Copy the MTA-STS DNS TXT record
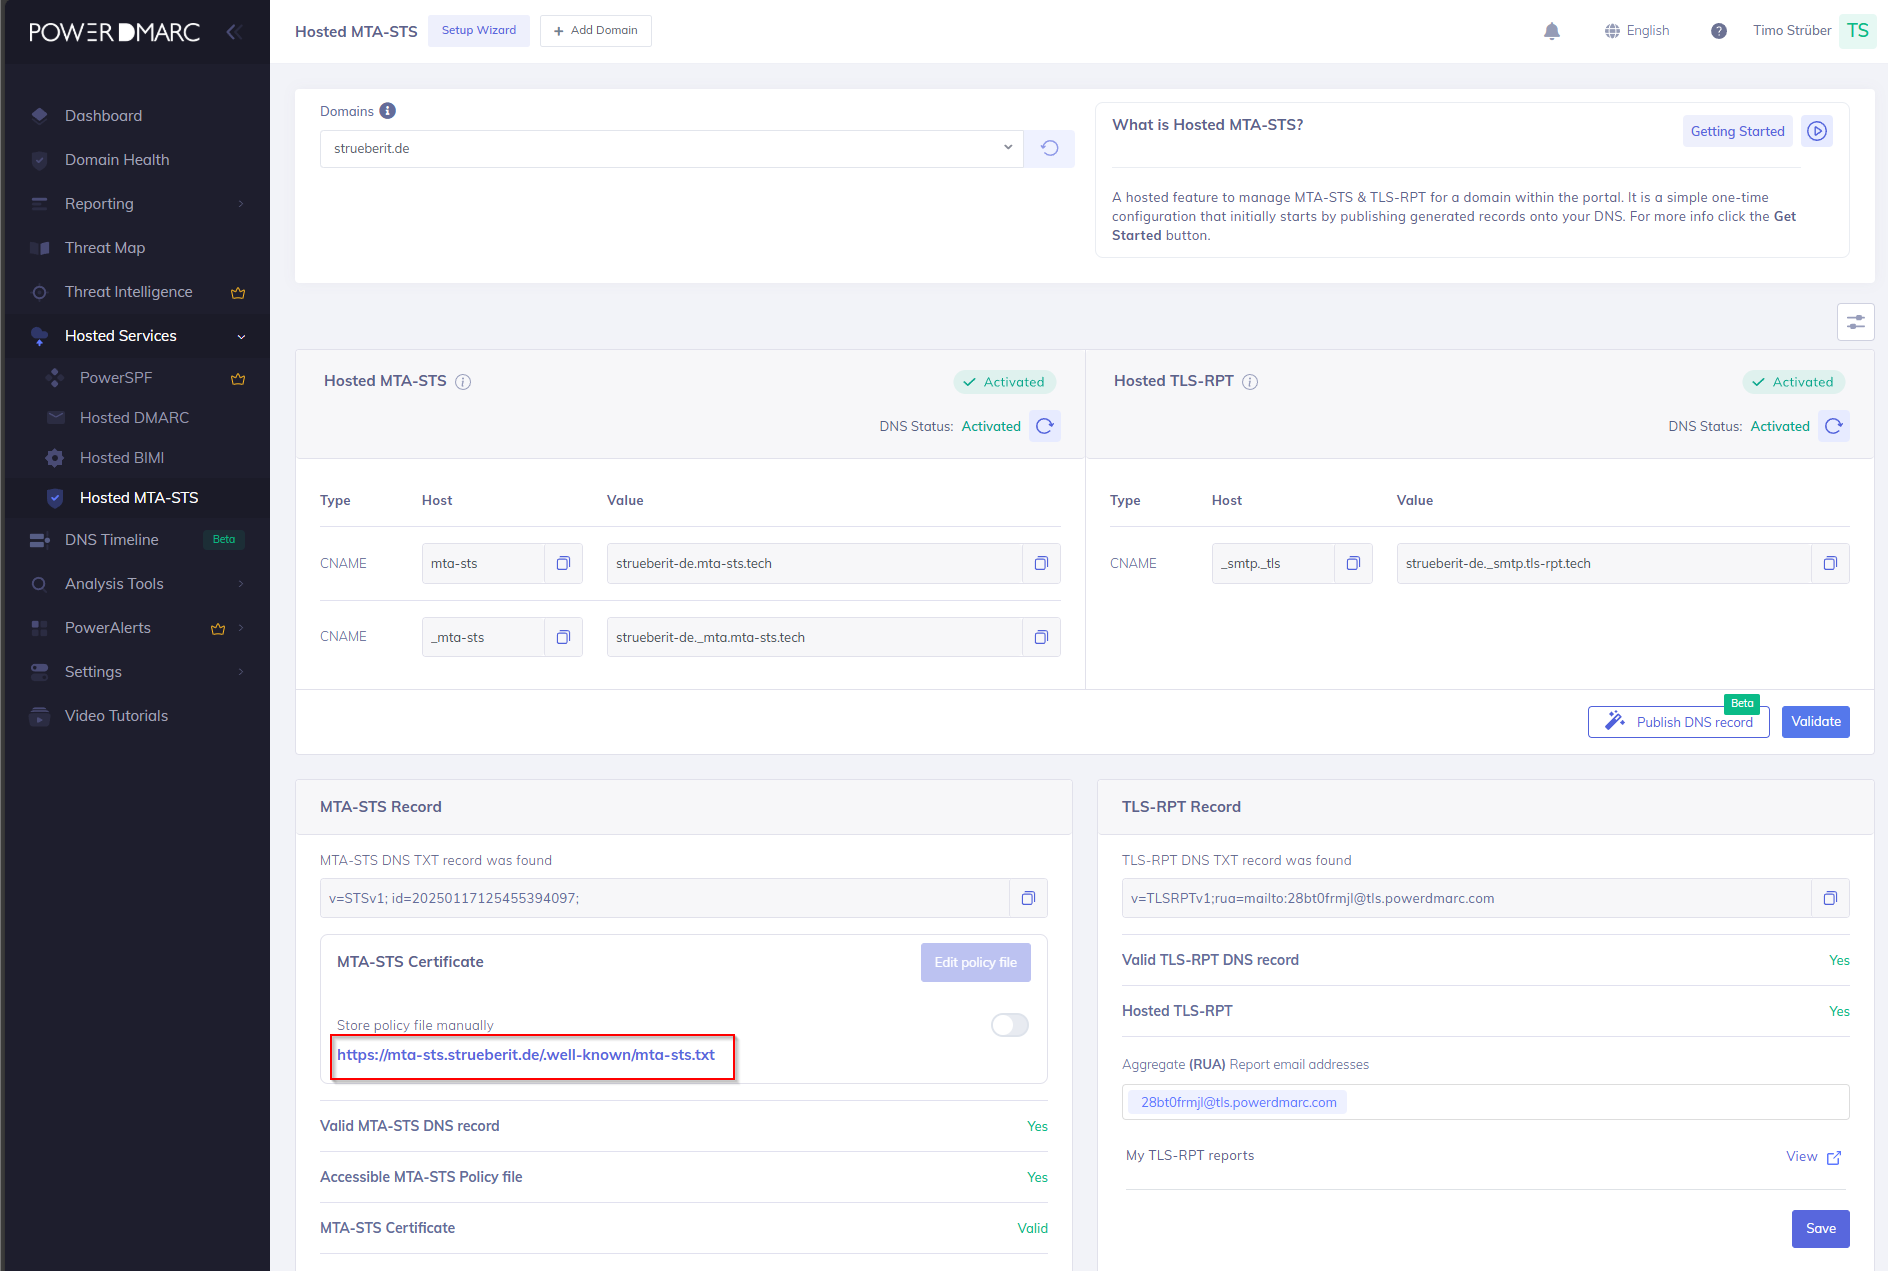 (x=1027, y=899)
